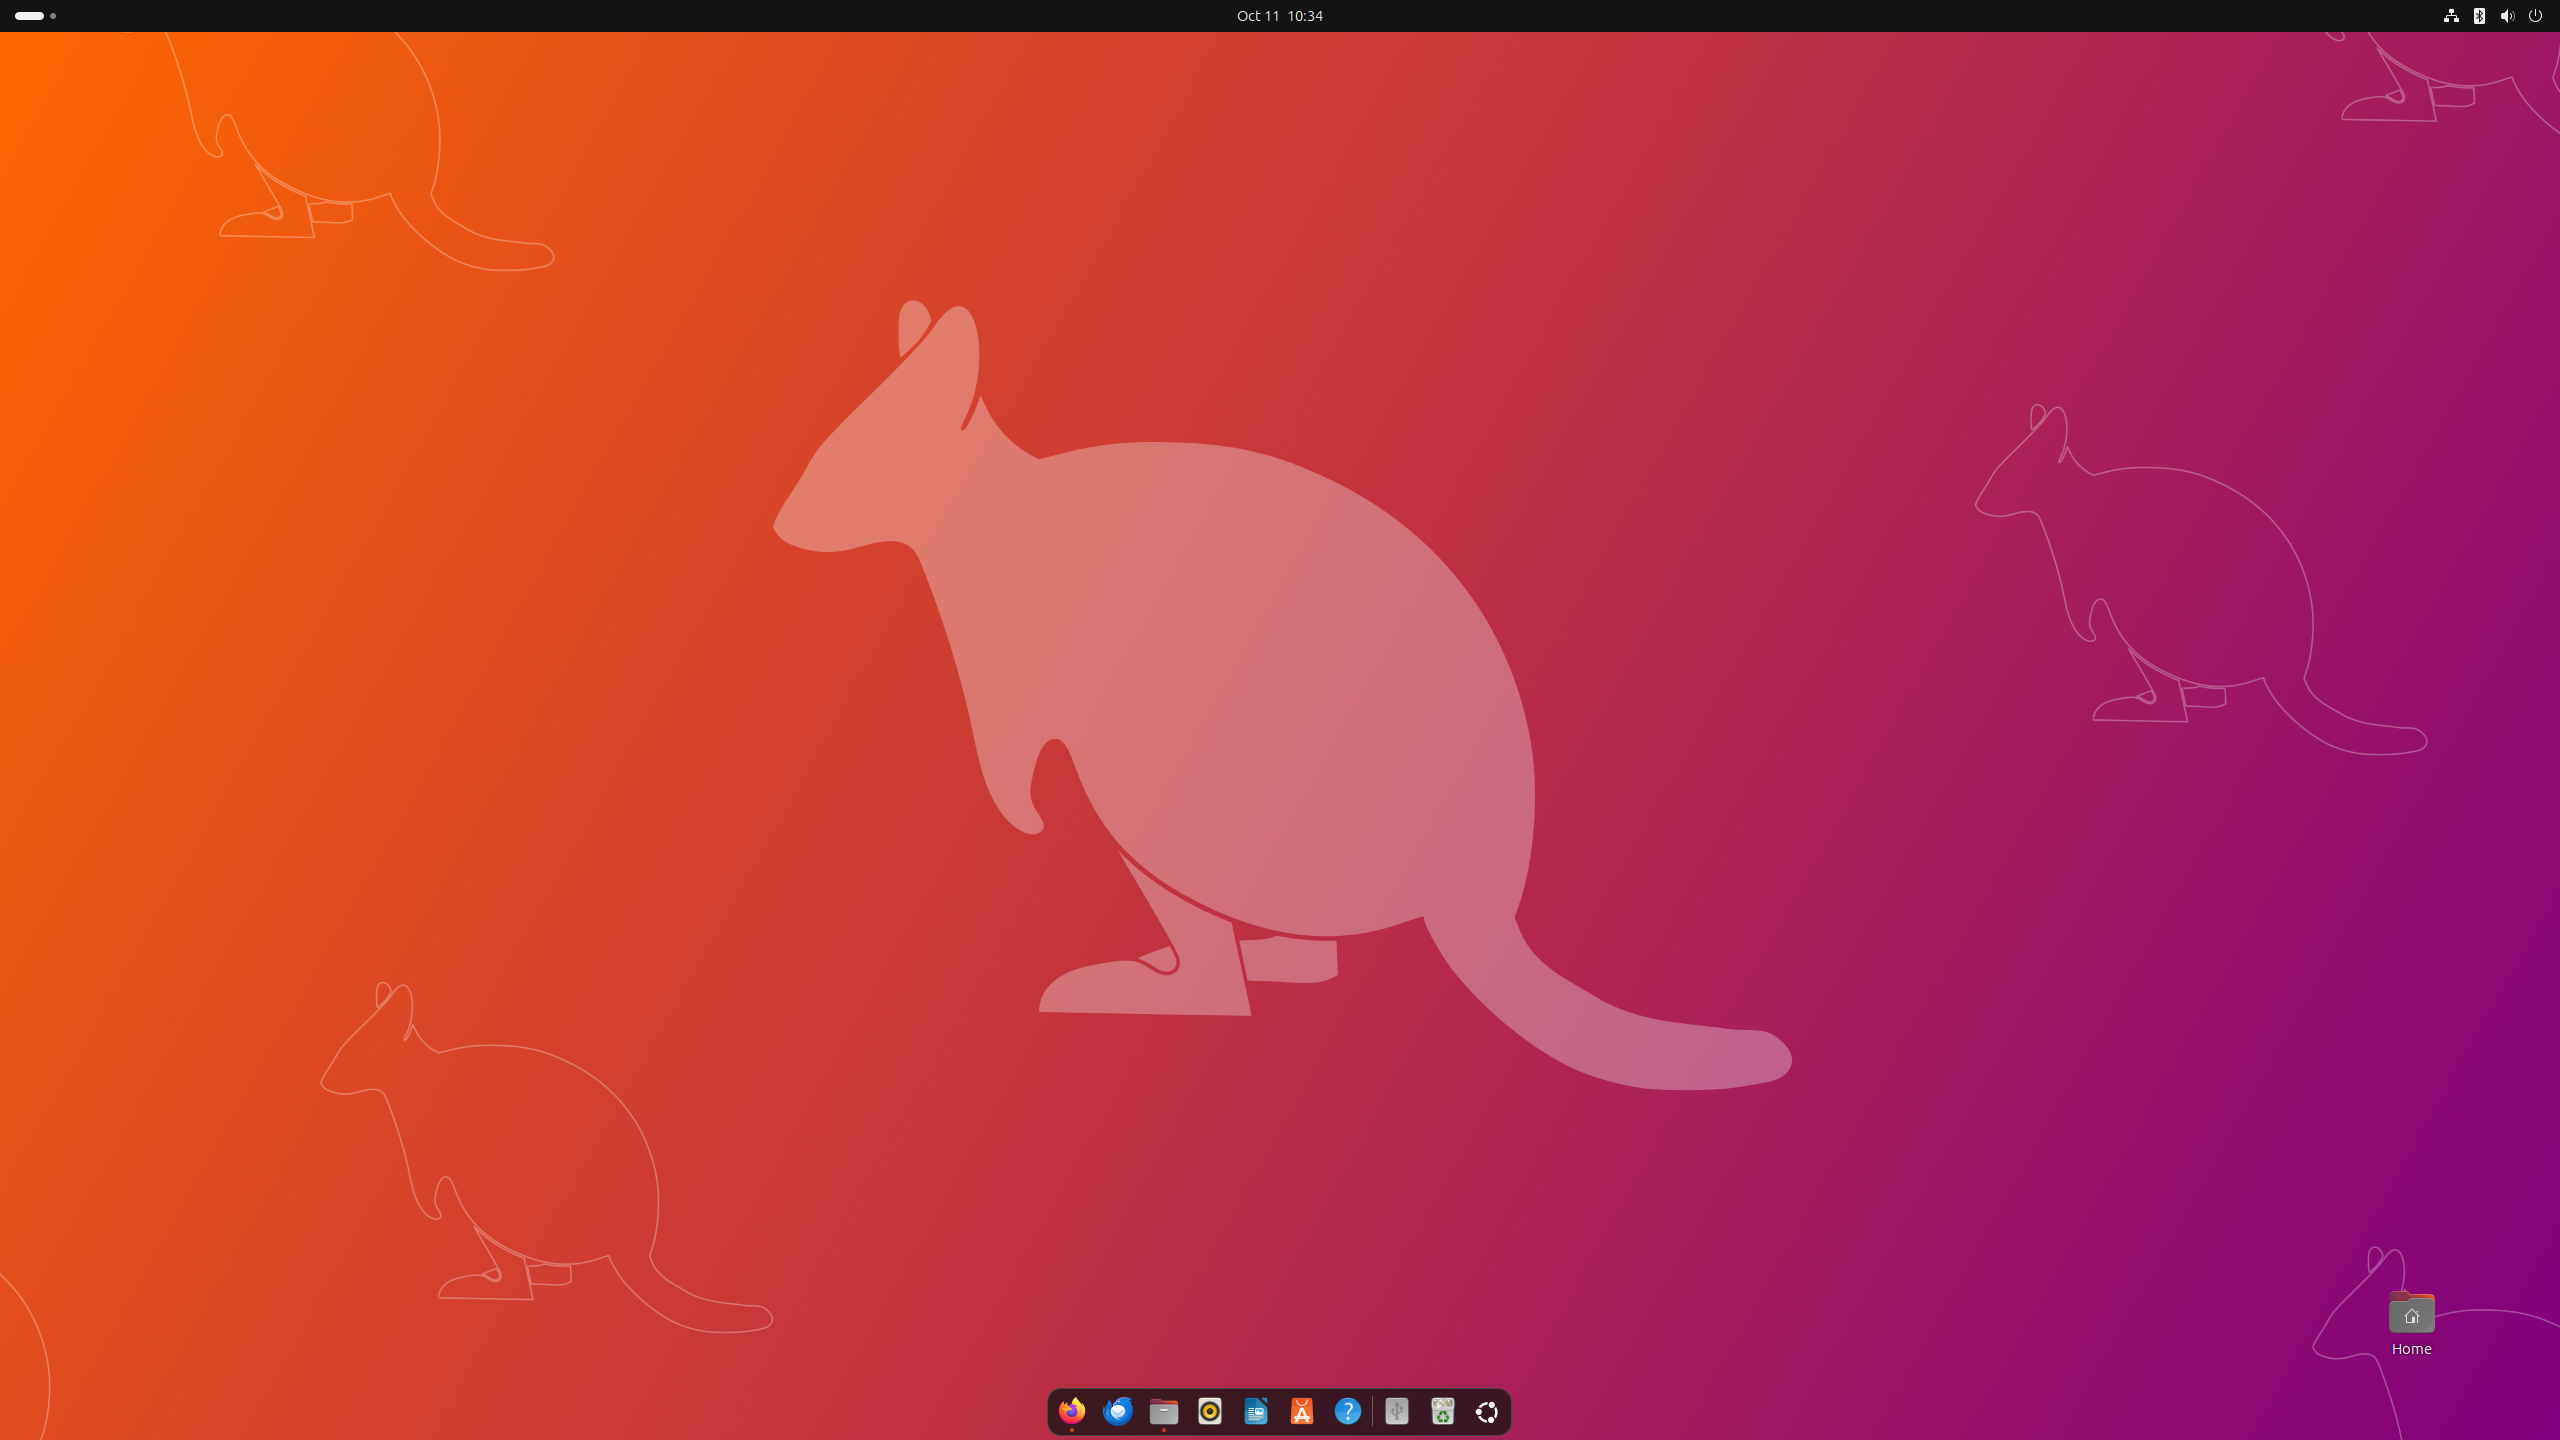Launch Rhythmbox music player
The height and width of the screenshot is (1440, 2560).
click(x=1208, y=1411)
